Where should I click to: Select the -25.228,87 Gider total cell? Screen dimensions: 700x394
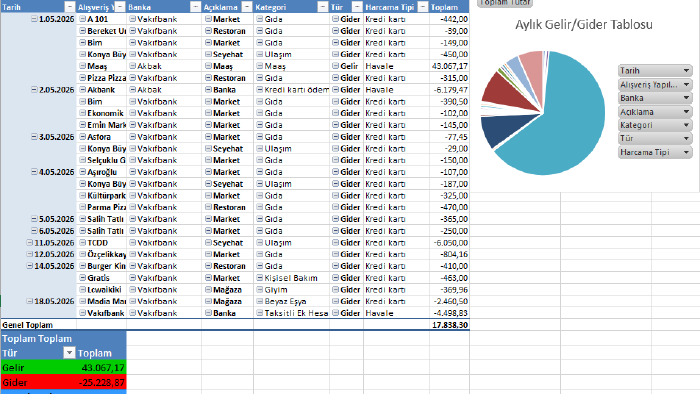tap(101, 382)
